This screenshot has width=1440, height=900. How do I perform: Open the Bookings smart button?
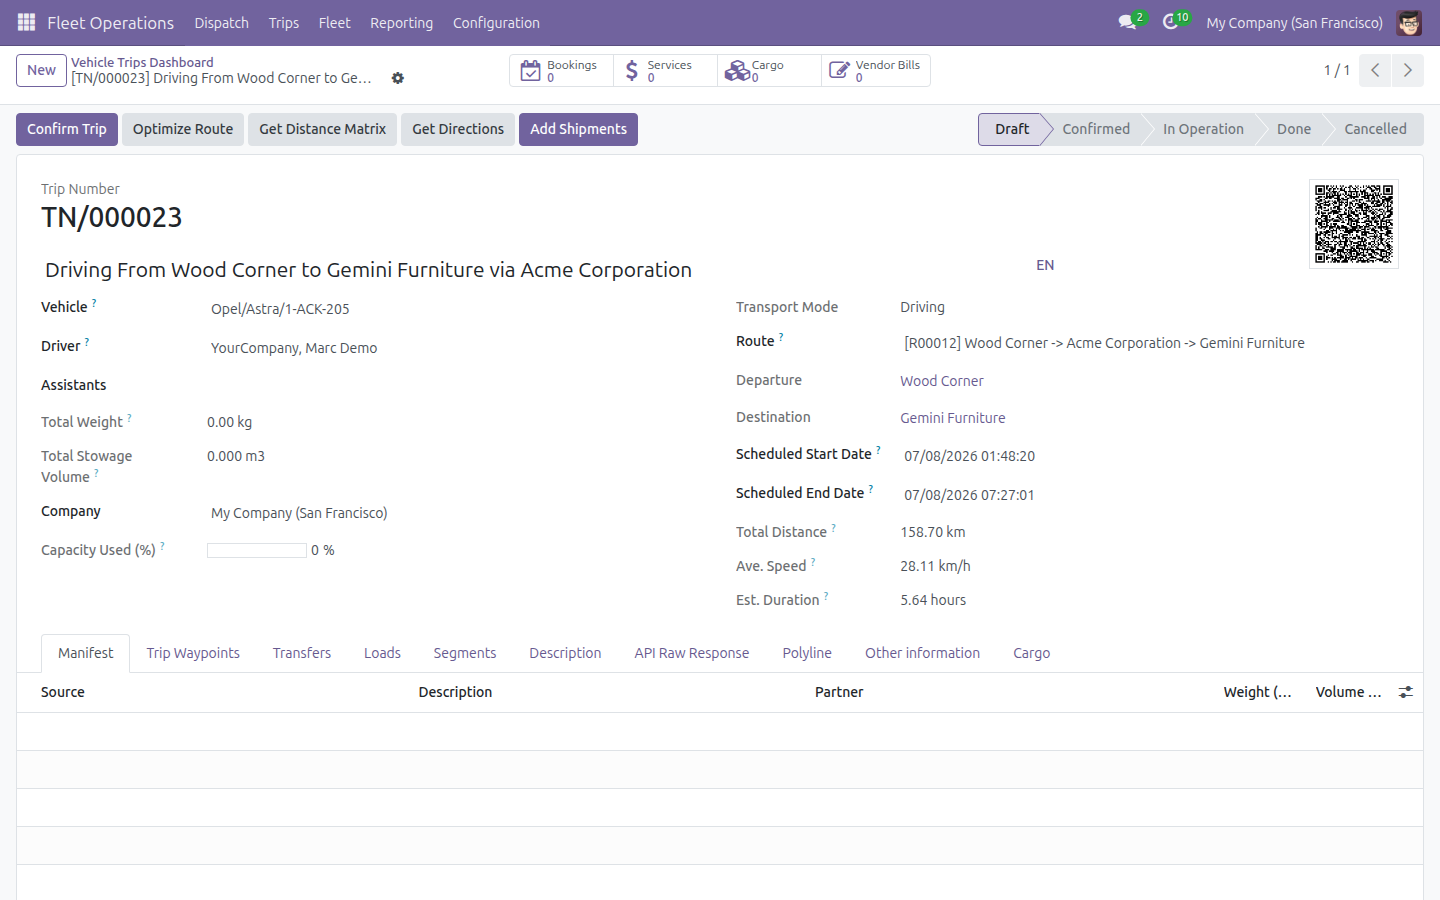(561, 71)
